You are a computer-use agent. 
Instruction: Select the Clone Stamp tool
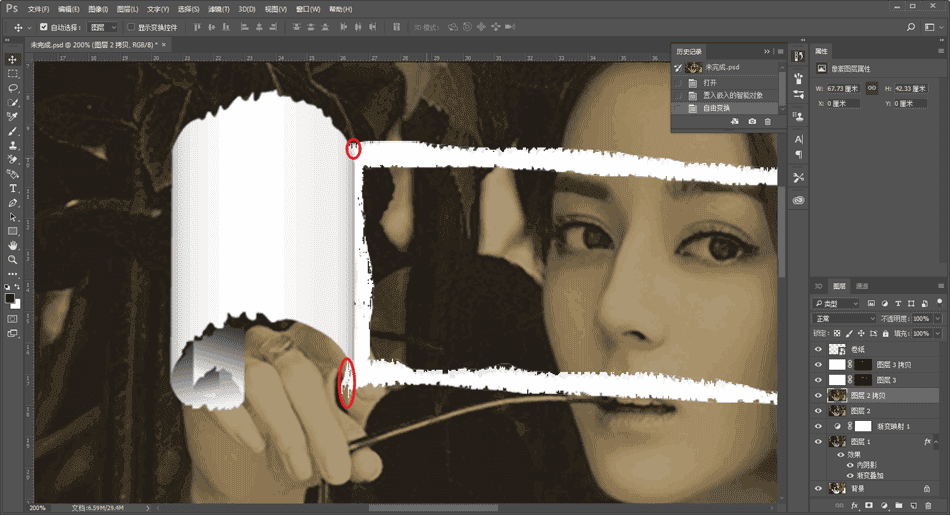[13, 145]
